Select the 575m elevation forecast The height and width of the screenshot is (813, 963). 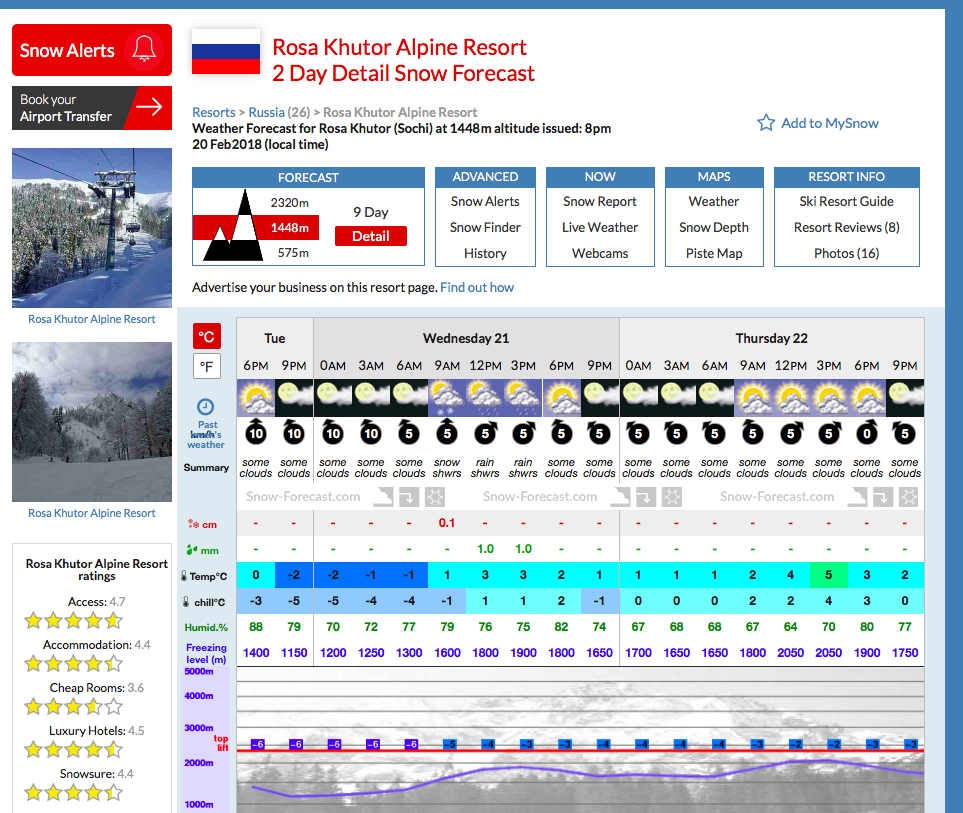(x=293, y=252)
